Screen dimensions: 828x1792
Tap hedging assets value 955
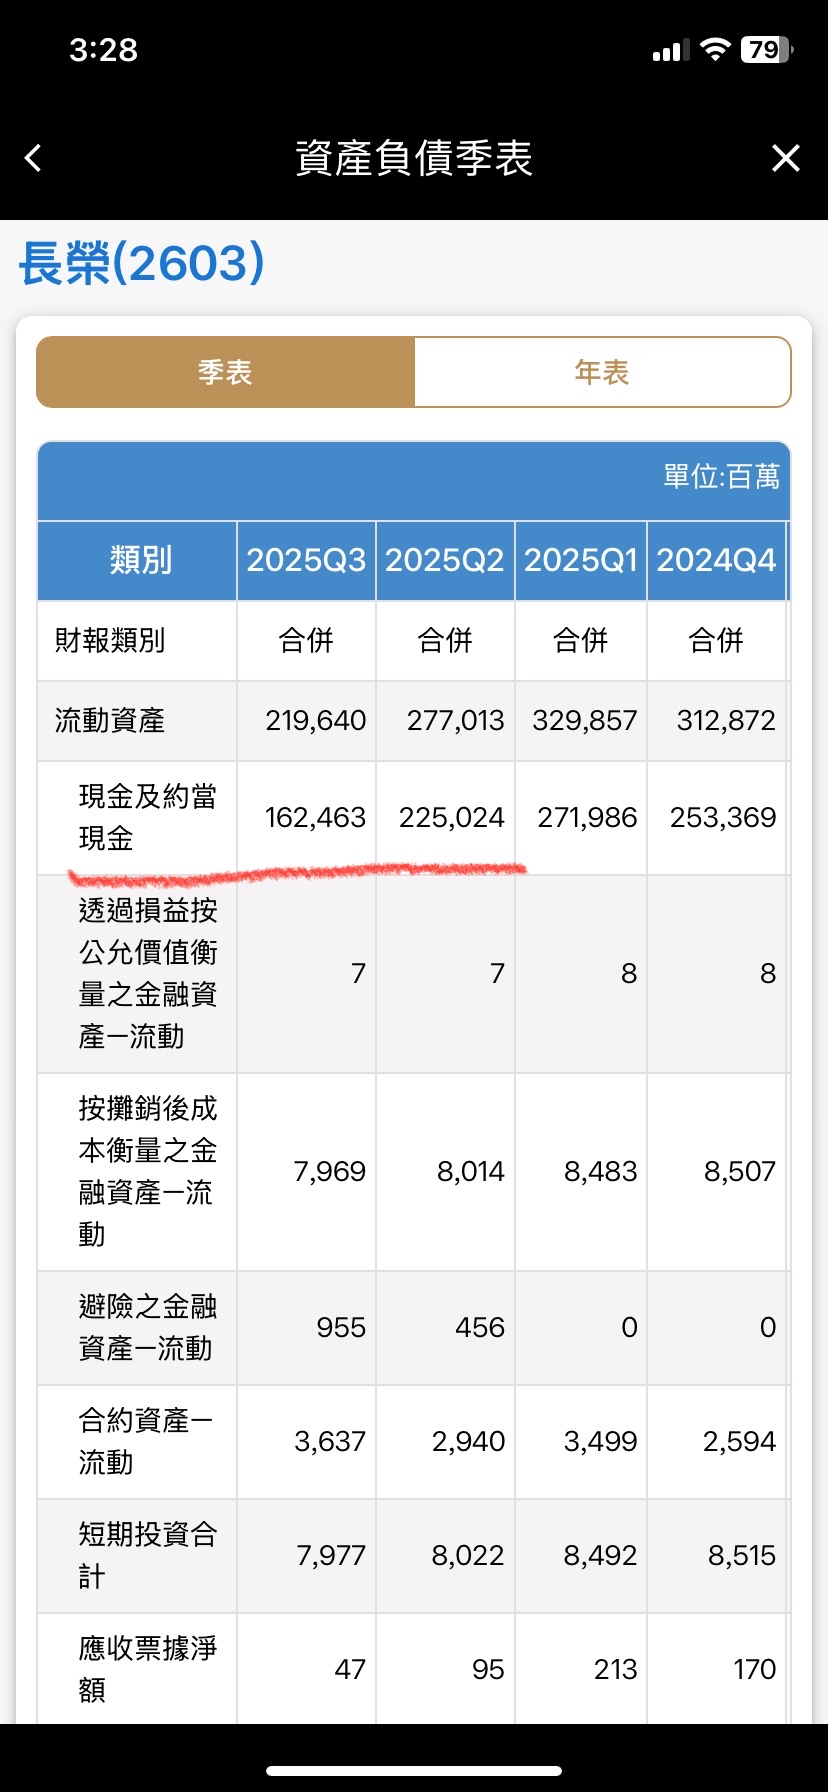(341, 1327)
